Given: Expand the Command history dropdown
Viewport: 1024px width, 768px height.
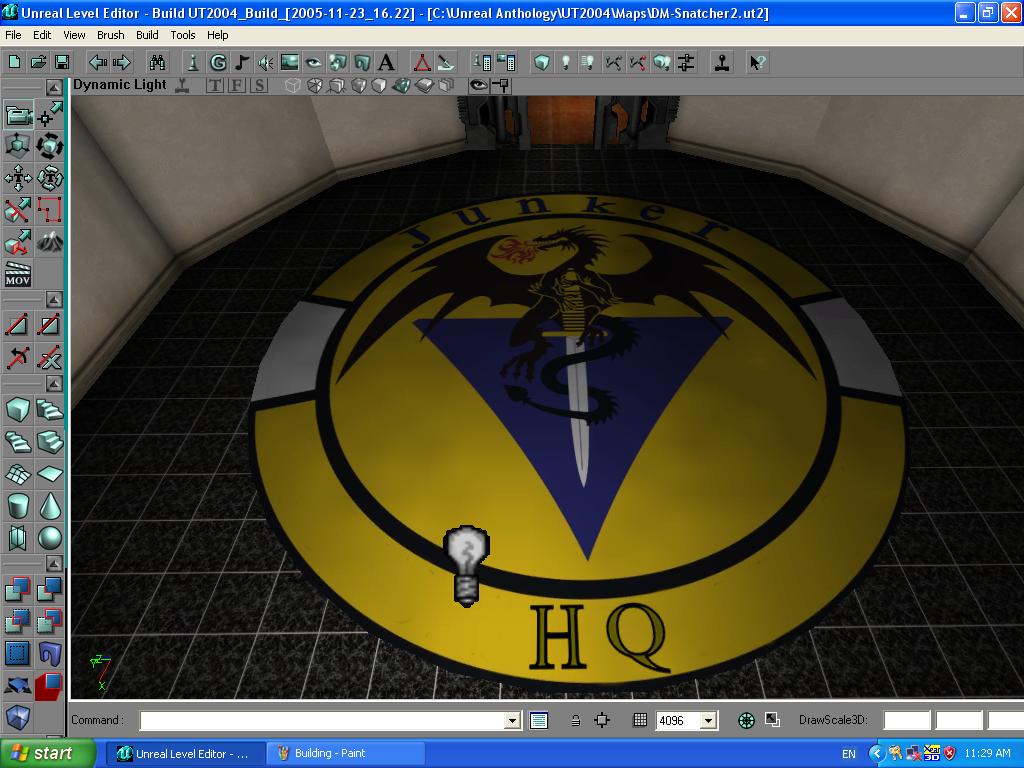Looking at the screenshot, I should pos(512,720).
